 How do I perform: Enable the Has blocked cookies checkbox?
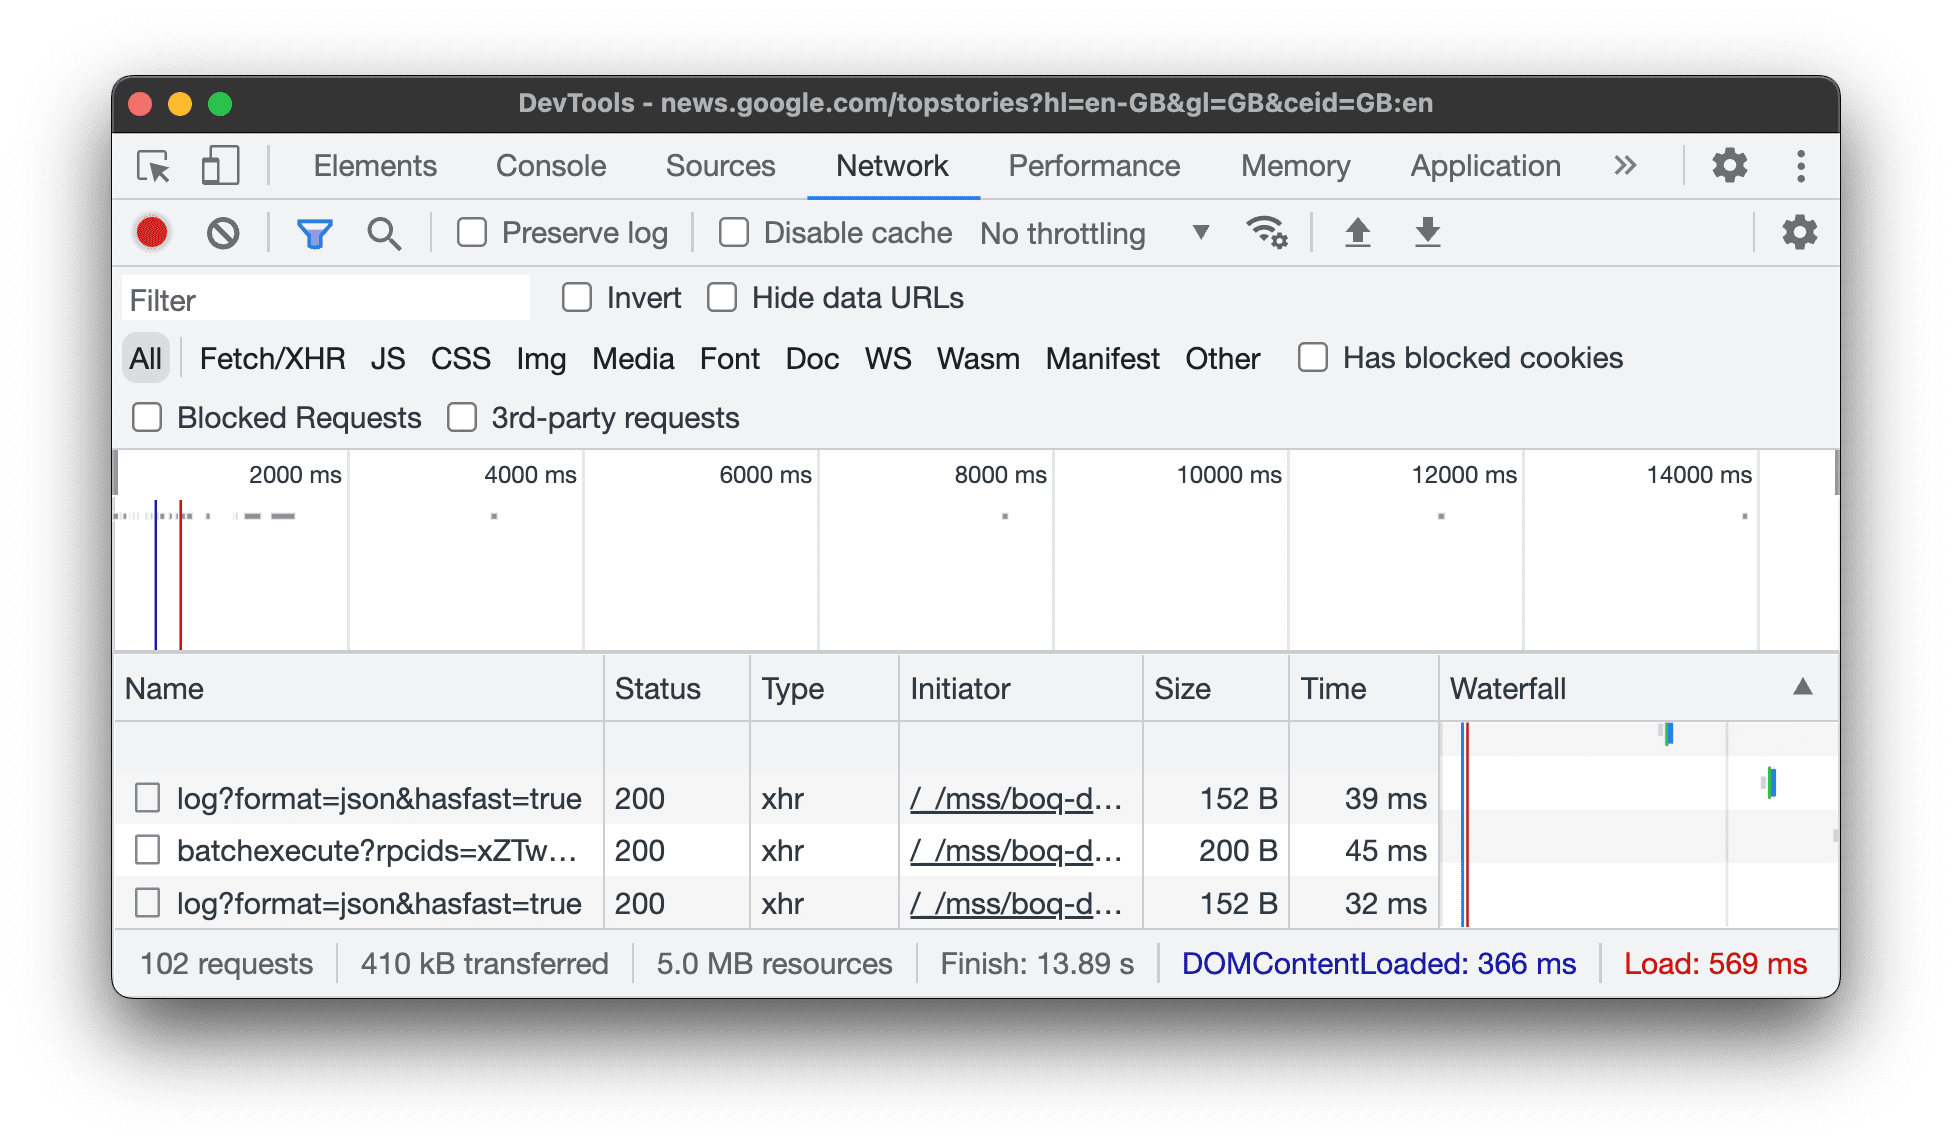1312,359
